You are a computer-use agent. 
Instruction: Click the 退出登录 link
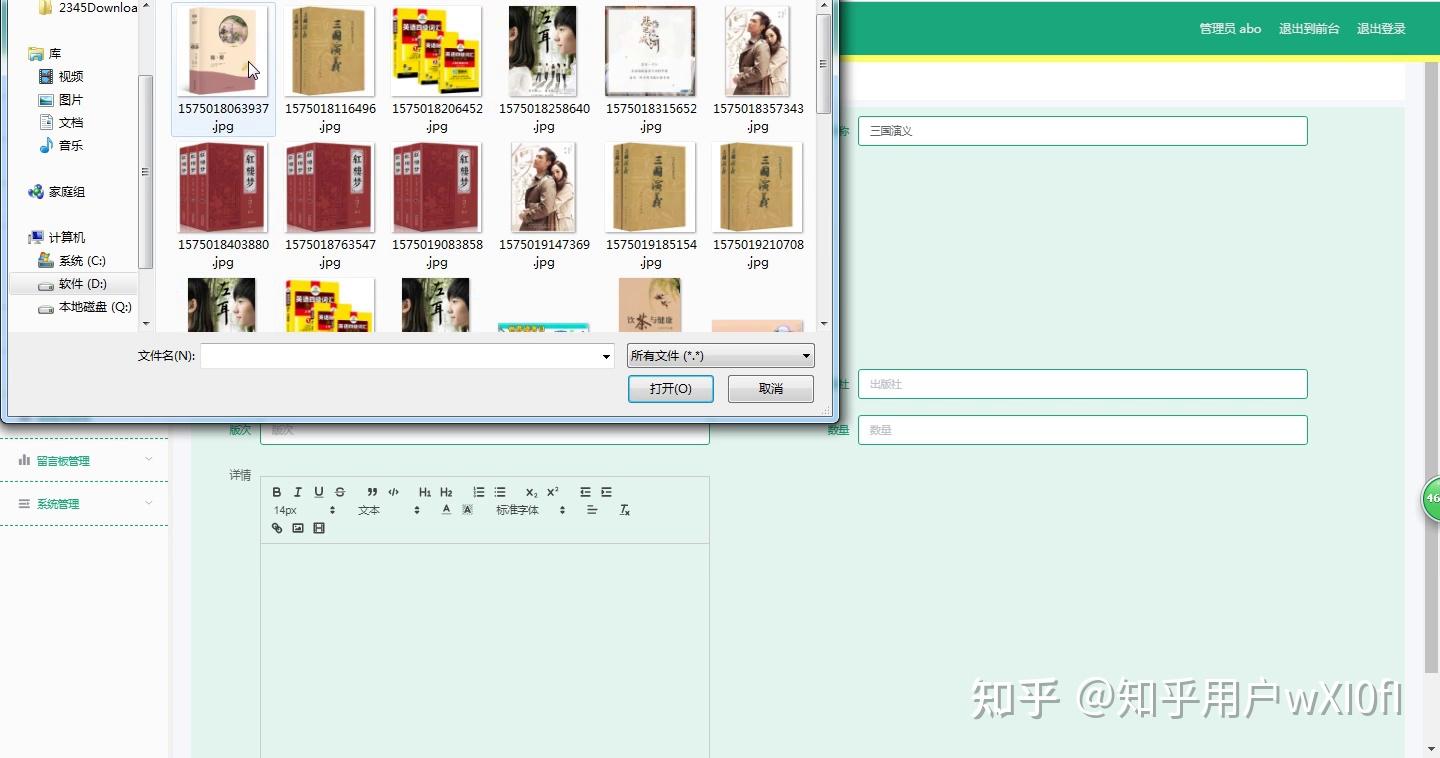(x=1381, y=29)
